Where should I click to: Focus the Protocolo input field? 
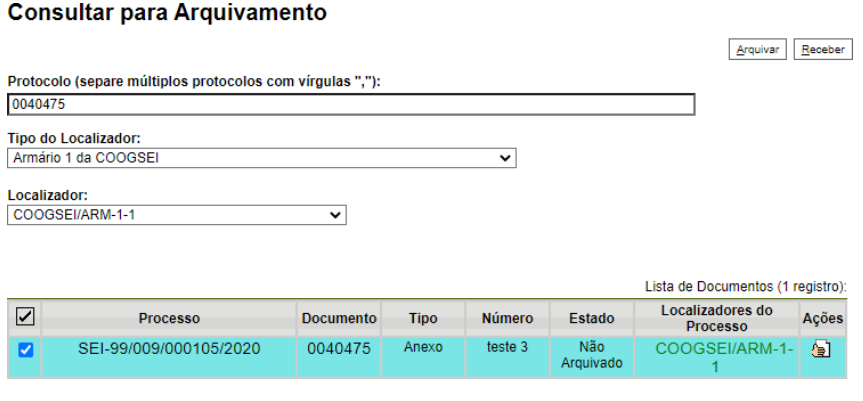[350, 105]
